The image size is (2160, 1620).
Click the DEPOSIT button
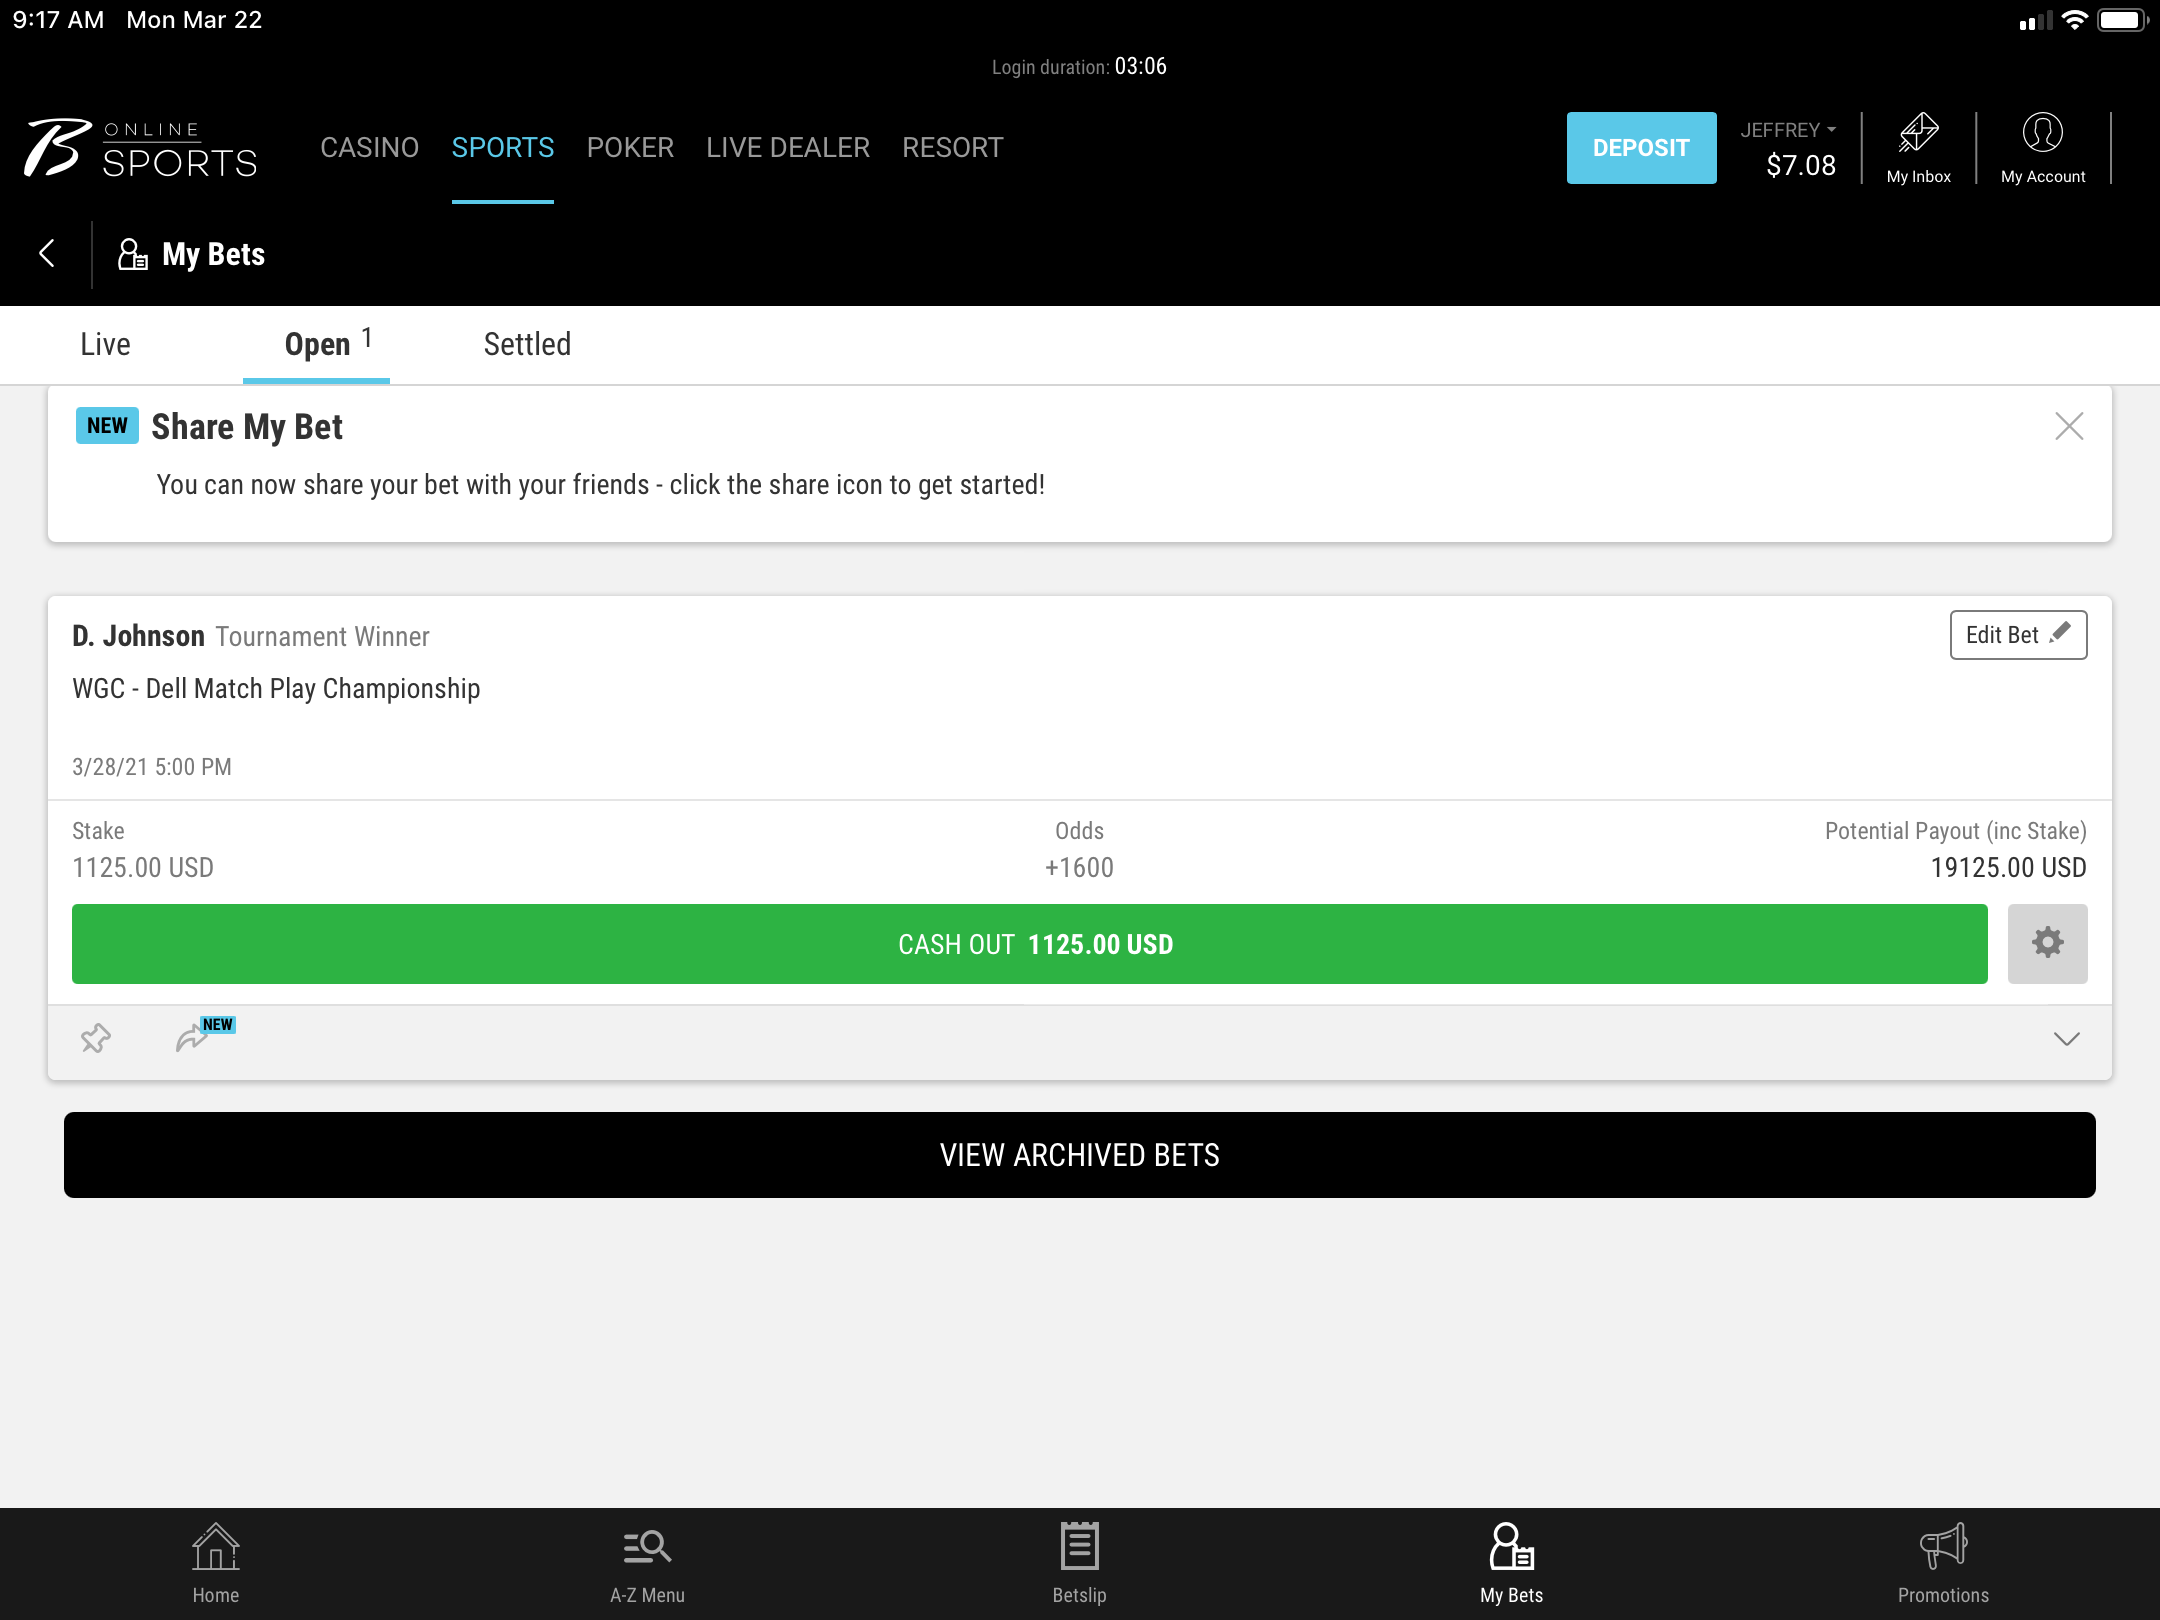coord(1641,148)
